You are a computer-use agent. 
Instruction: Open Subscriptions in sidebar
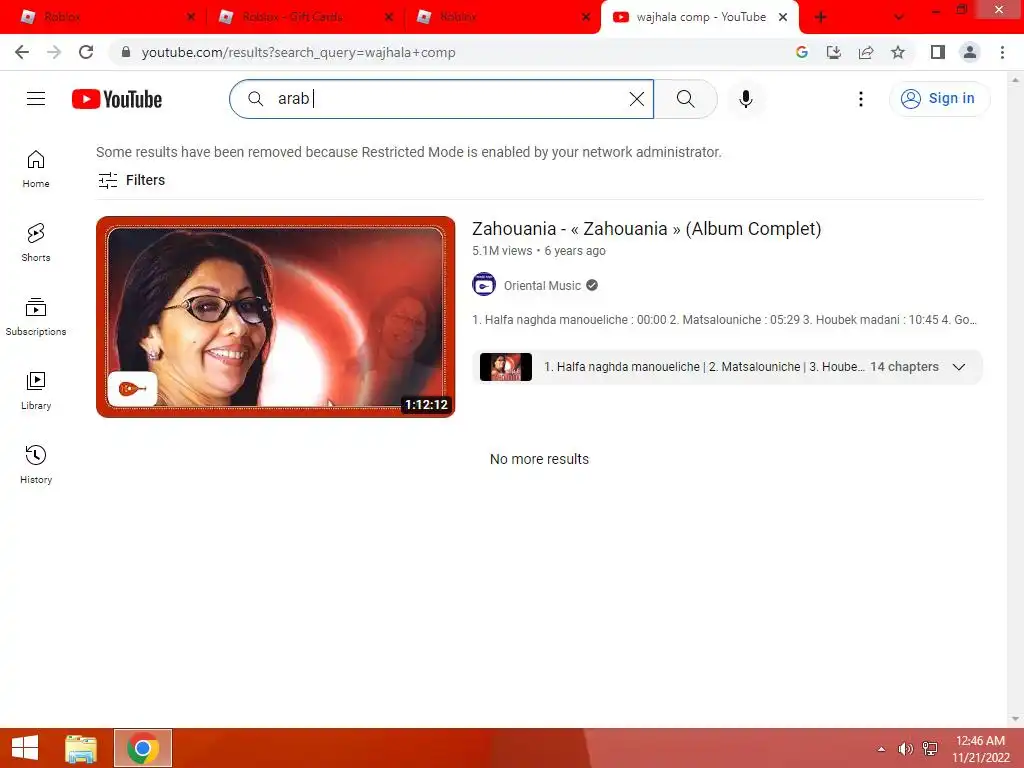tap(36, 317)
